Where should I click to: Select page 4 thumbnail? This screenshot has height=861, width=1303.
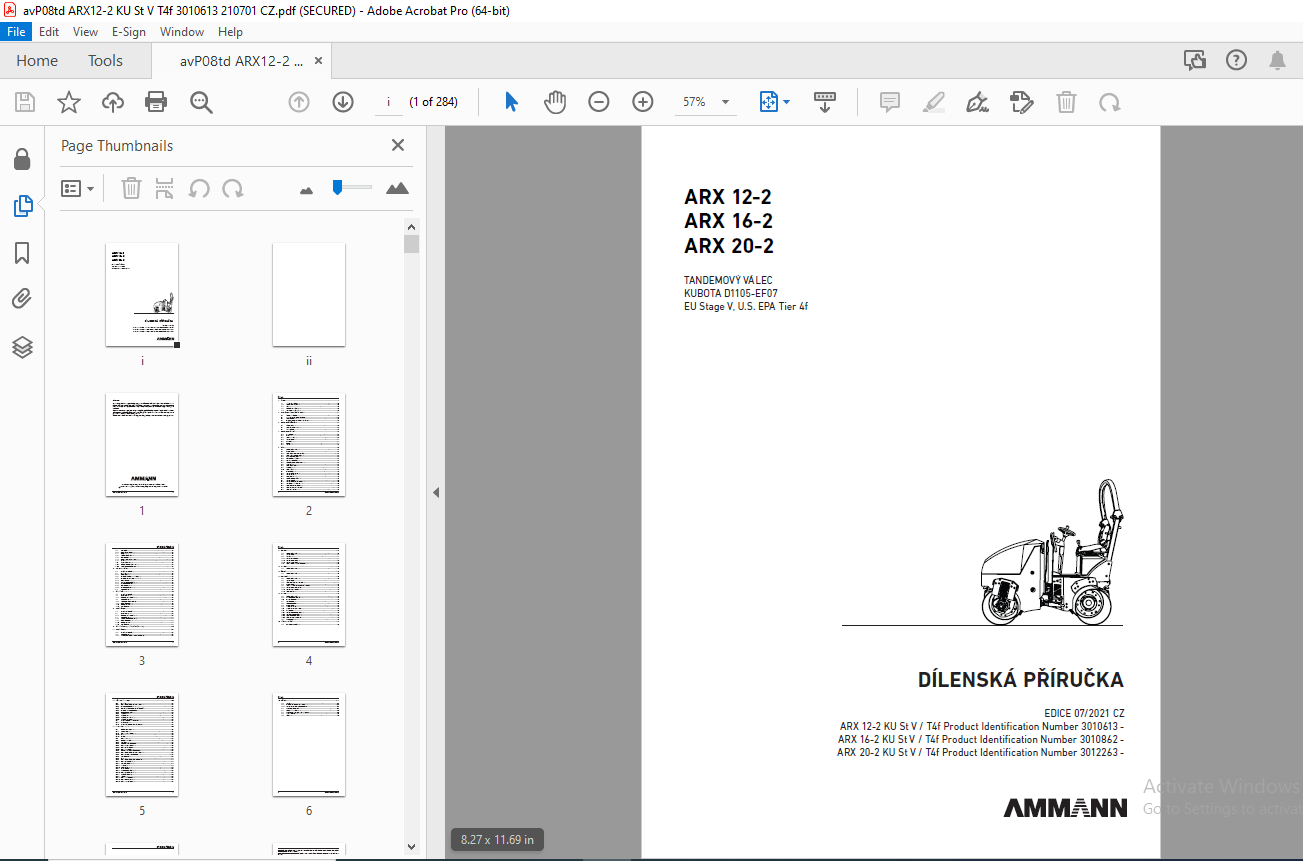[x=309, y=595]
